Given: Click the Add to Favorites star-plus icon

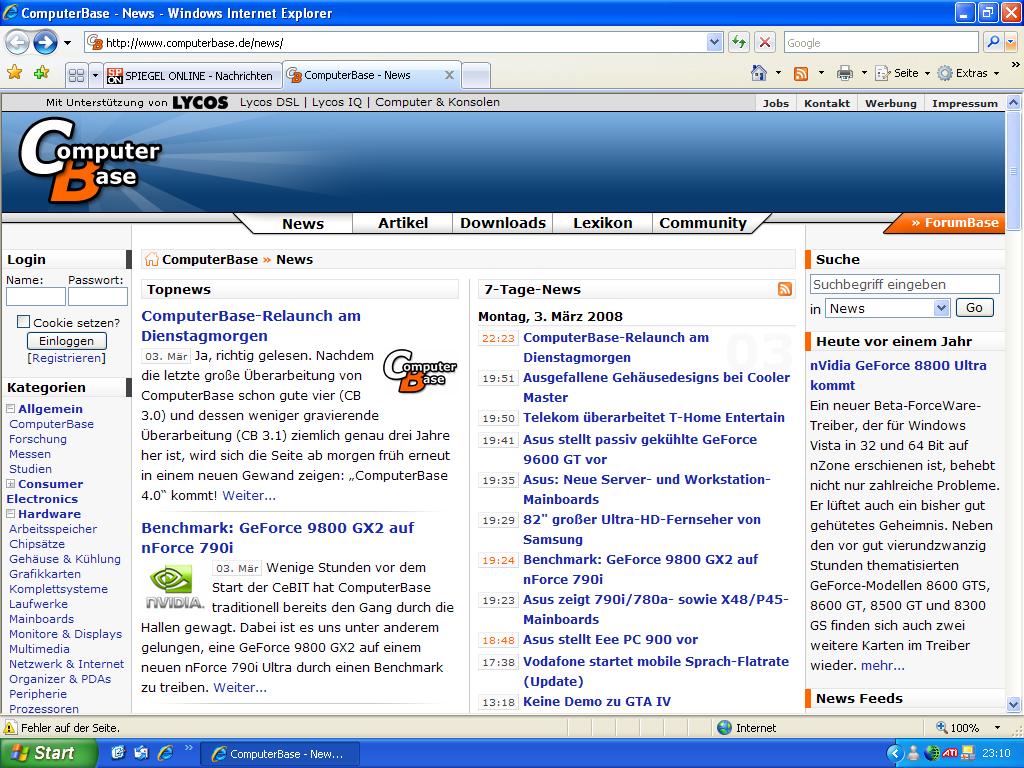Looking at the screenshot, I should [42, 72].
